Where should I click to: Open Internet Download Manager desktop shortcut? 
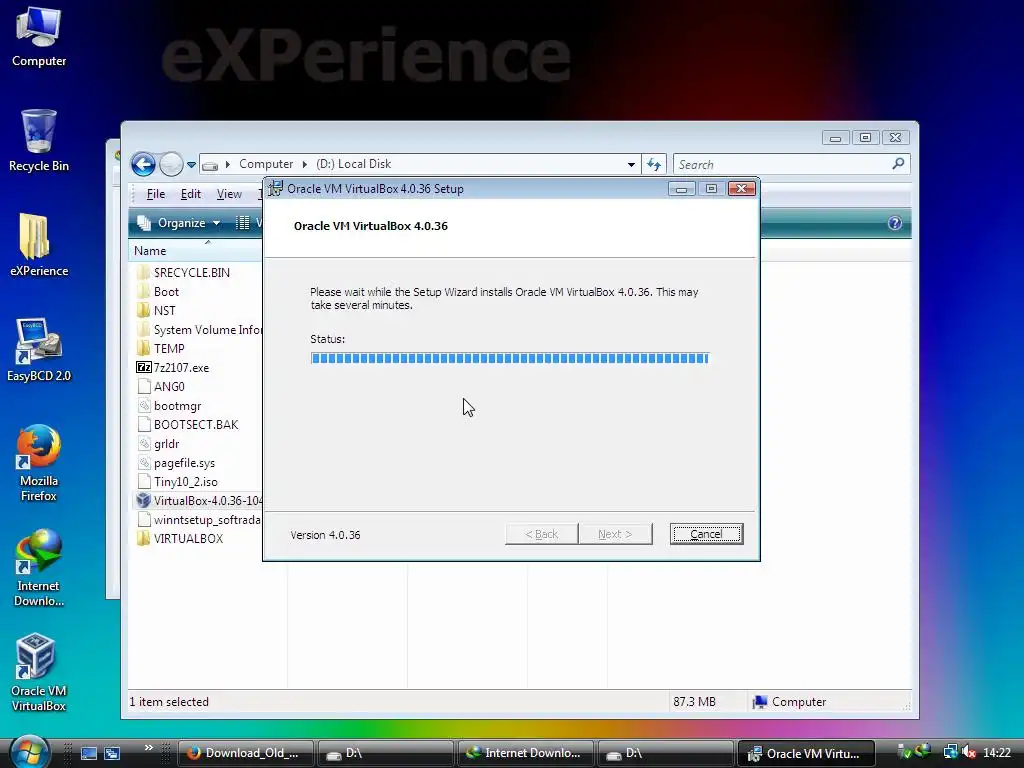click(x=39, y=568)
